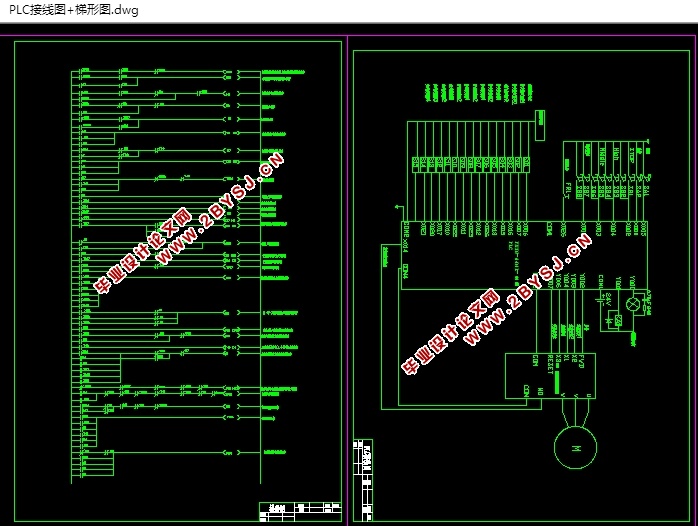This screenshot has width=698, height=526.
Task: Select the input switch terminal row
Action: pos(471,164)
